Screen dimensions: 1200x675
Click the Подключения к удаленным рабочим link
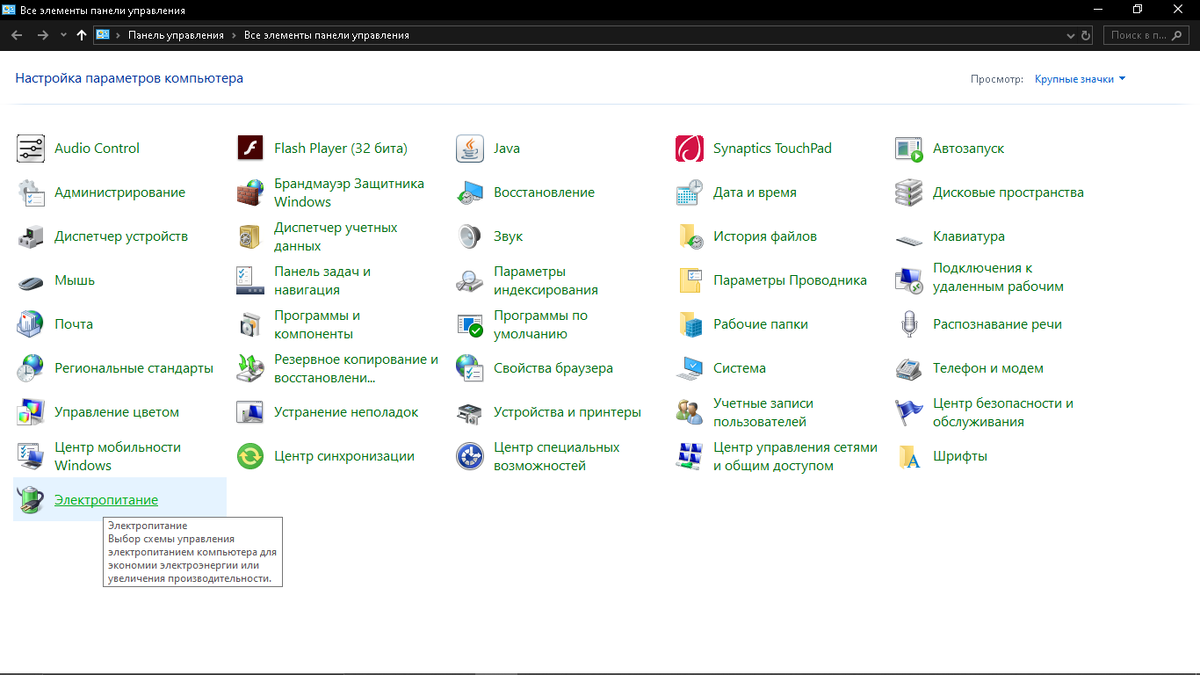(x=998, y=277)
